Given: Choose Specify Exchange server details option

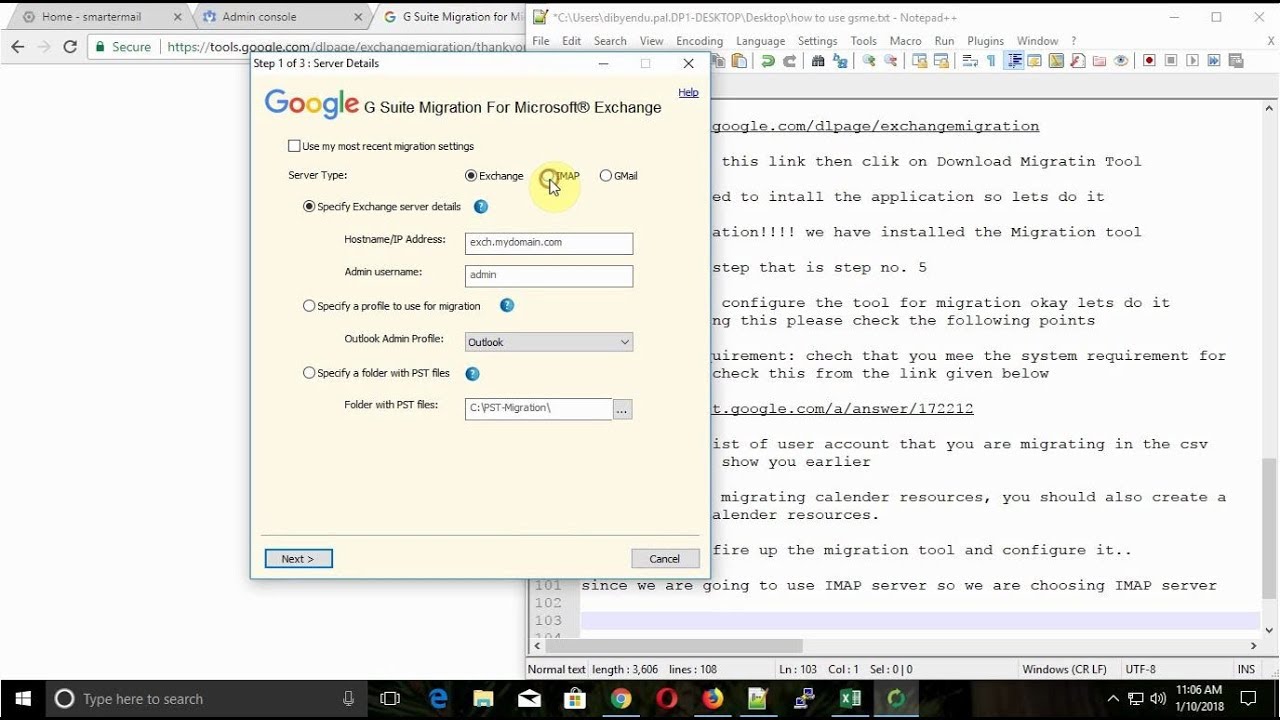Looking at the screenshot, I should pyautogui.click(x=309, y=207).
